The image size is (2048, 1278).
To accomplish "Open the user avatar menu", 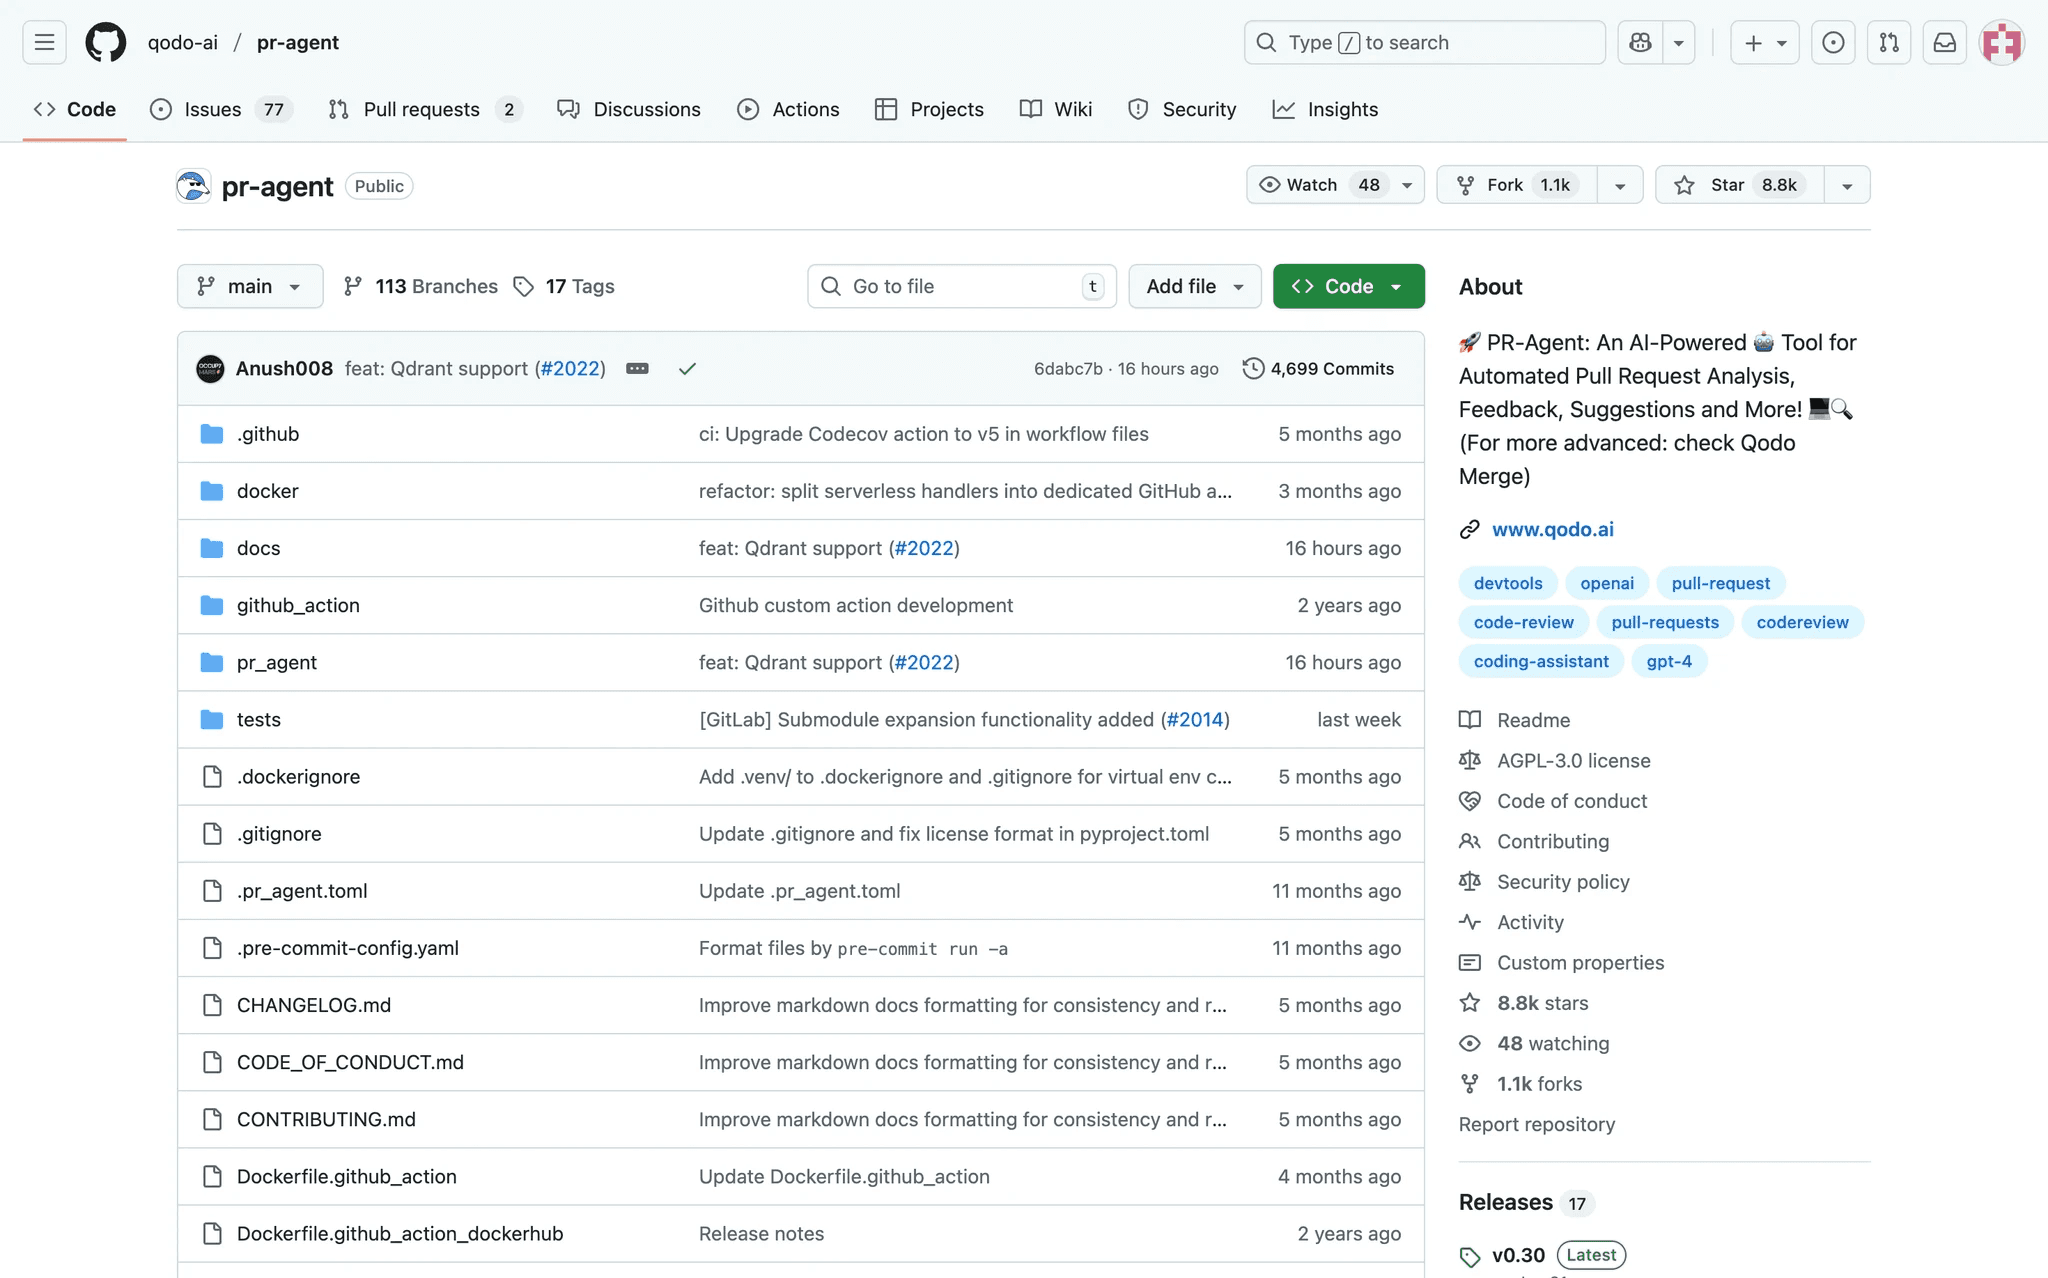I will click(x=2002, y=42).
